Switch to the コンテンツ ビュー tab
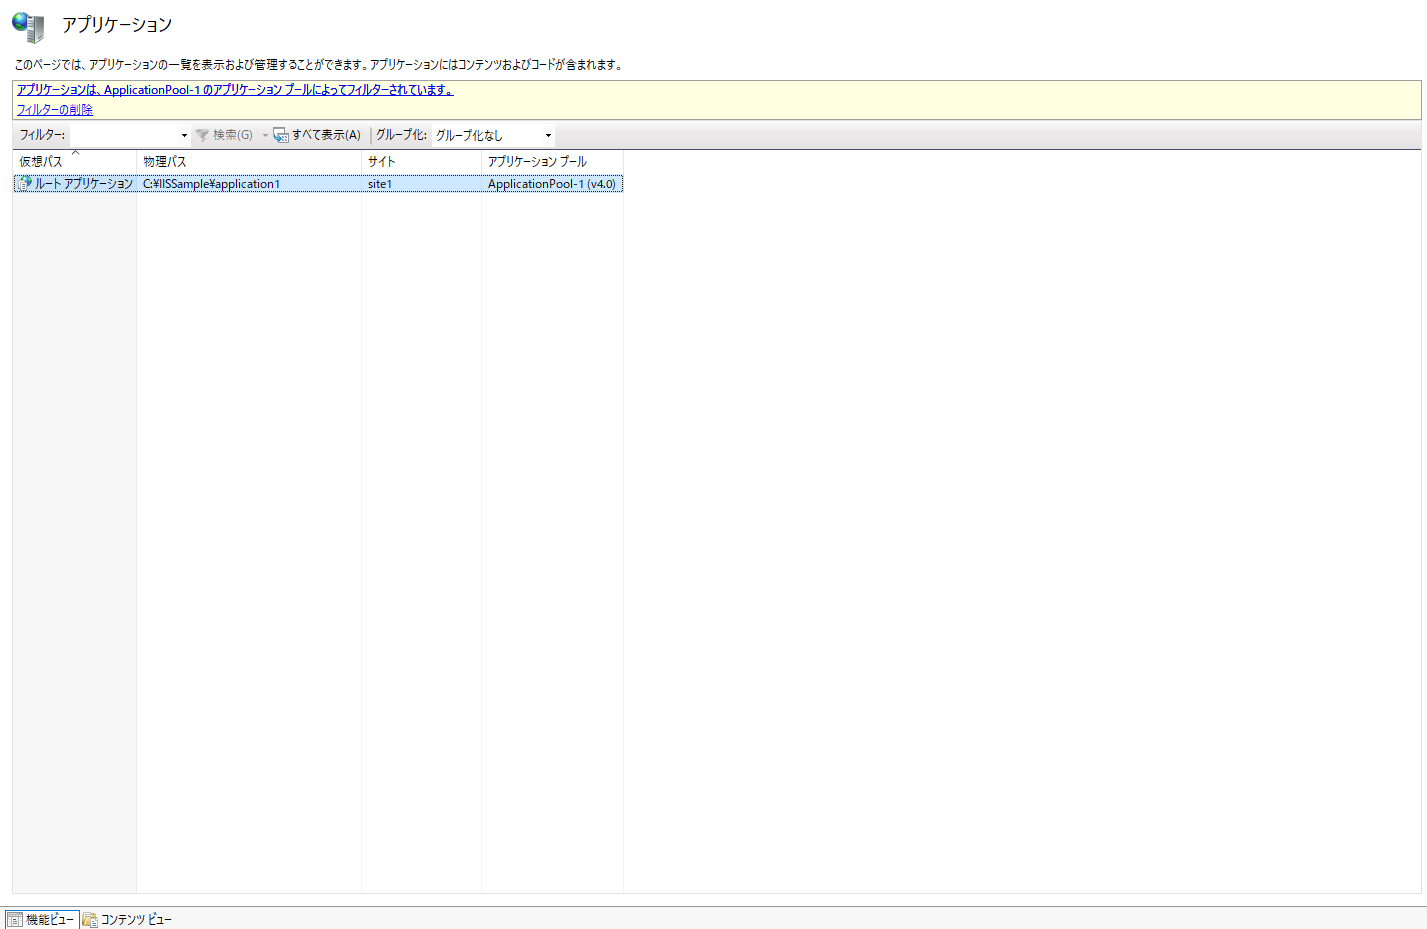1427x929 pixels. pyautogui.click(x=127, y=920)
